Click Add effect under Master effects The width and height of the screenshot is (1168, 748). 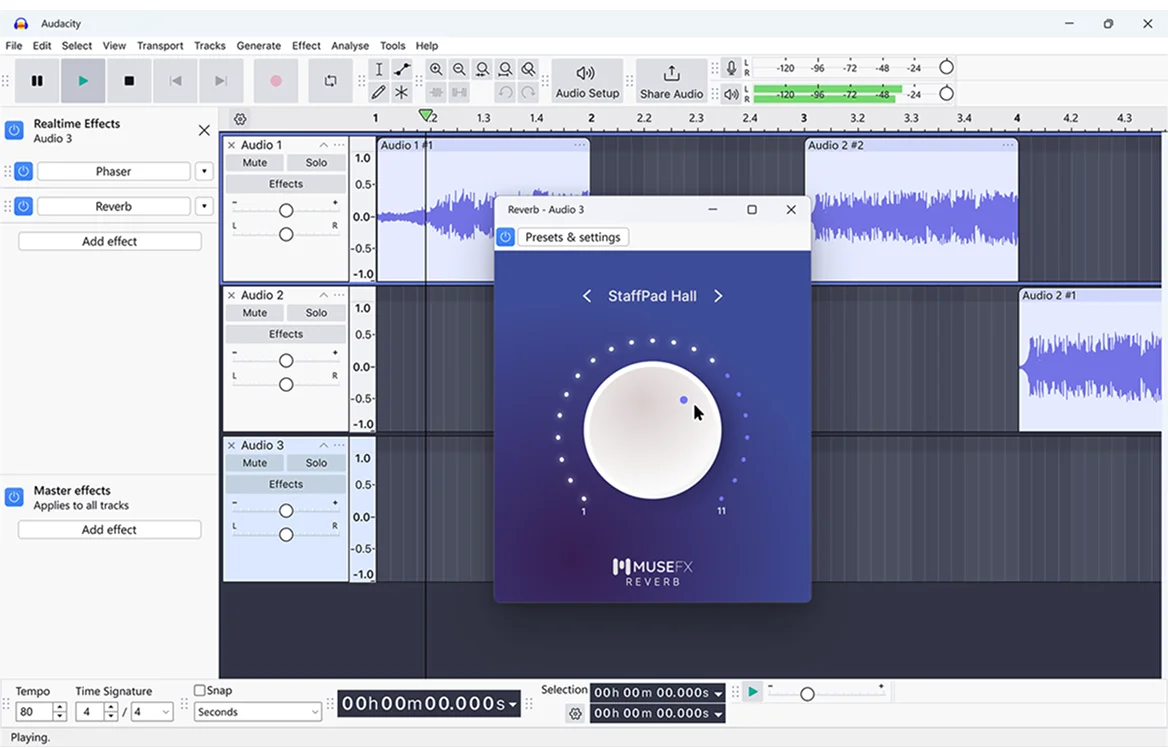[108, 529]
